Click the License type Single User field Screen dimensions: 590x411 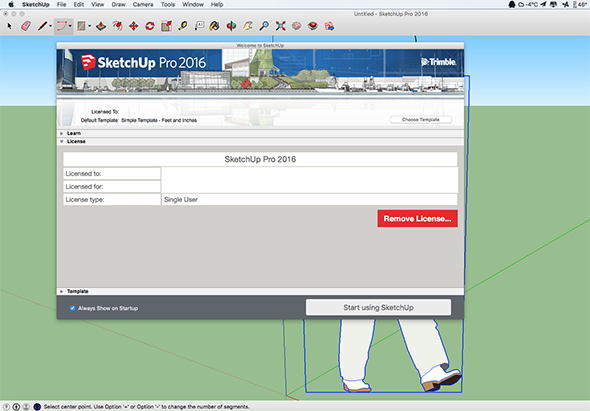pos(309,199)
